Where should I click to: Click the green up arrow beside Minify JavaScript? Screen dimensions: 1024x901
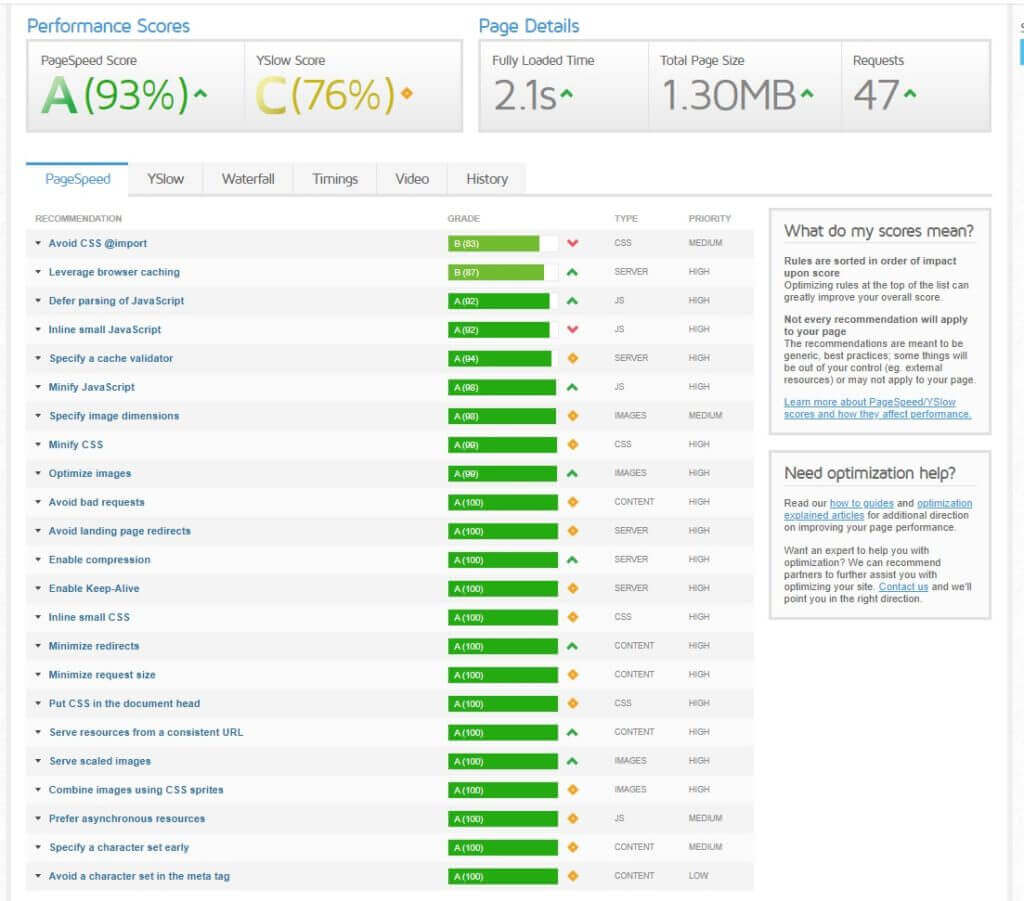point(572,387)
